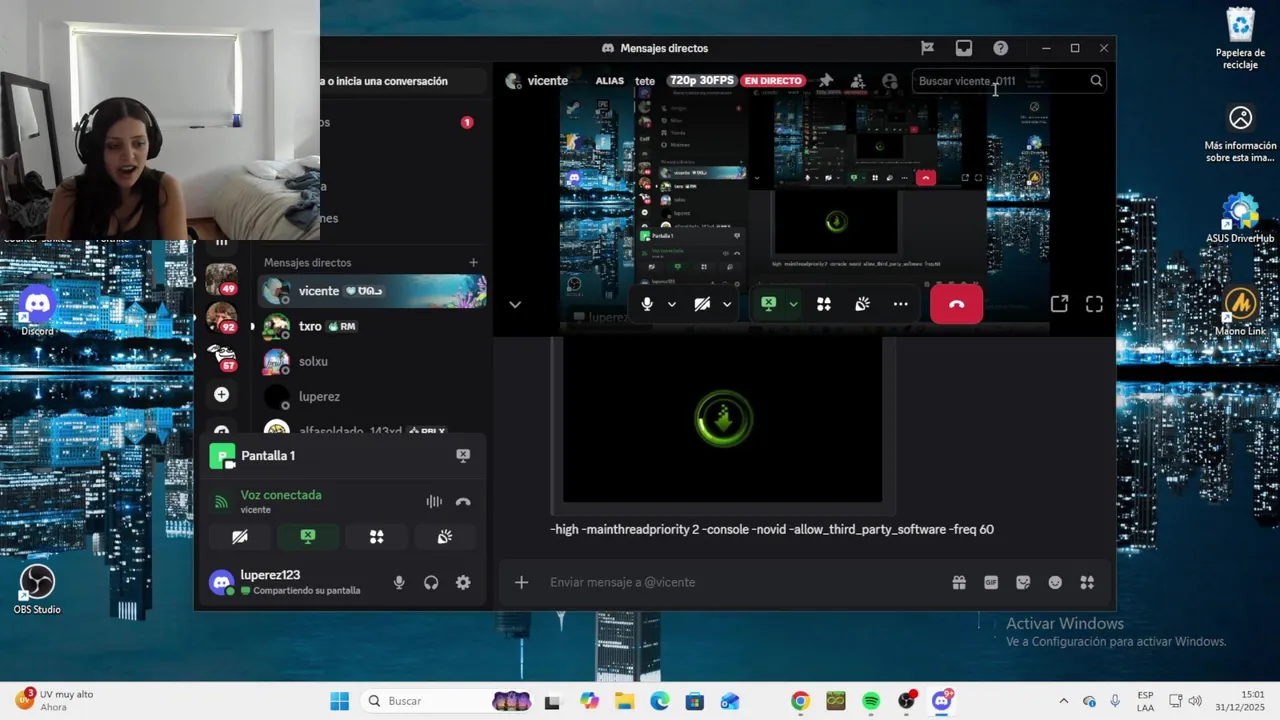The width and height of the screenshot is (1280, 720).
Task: Click the green download image in chat
Action: click(x=723, y=419)
